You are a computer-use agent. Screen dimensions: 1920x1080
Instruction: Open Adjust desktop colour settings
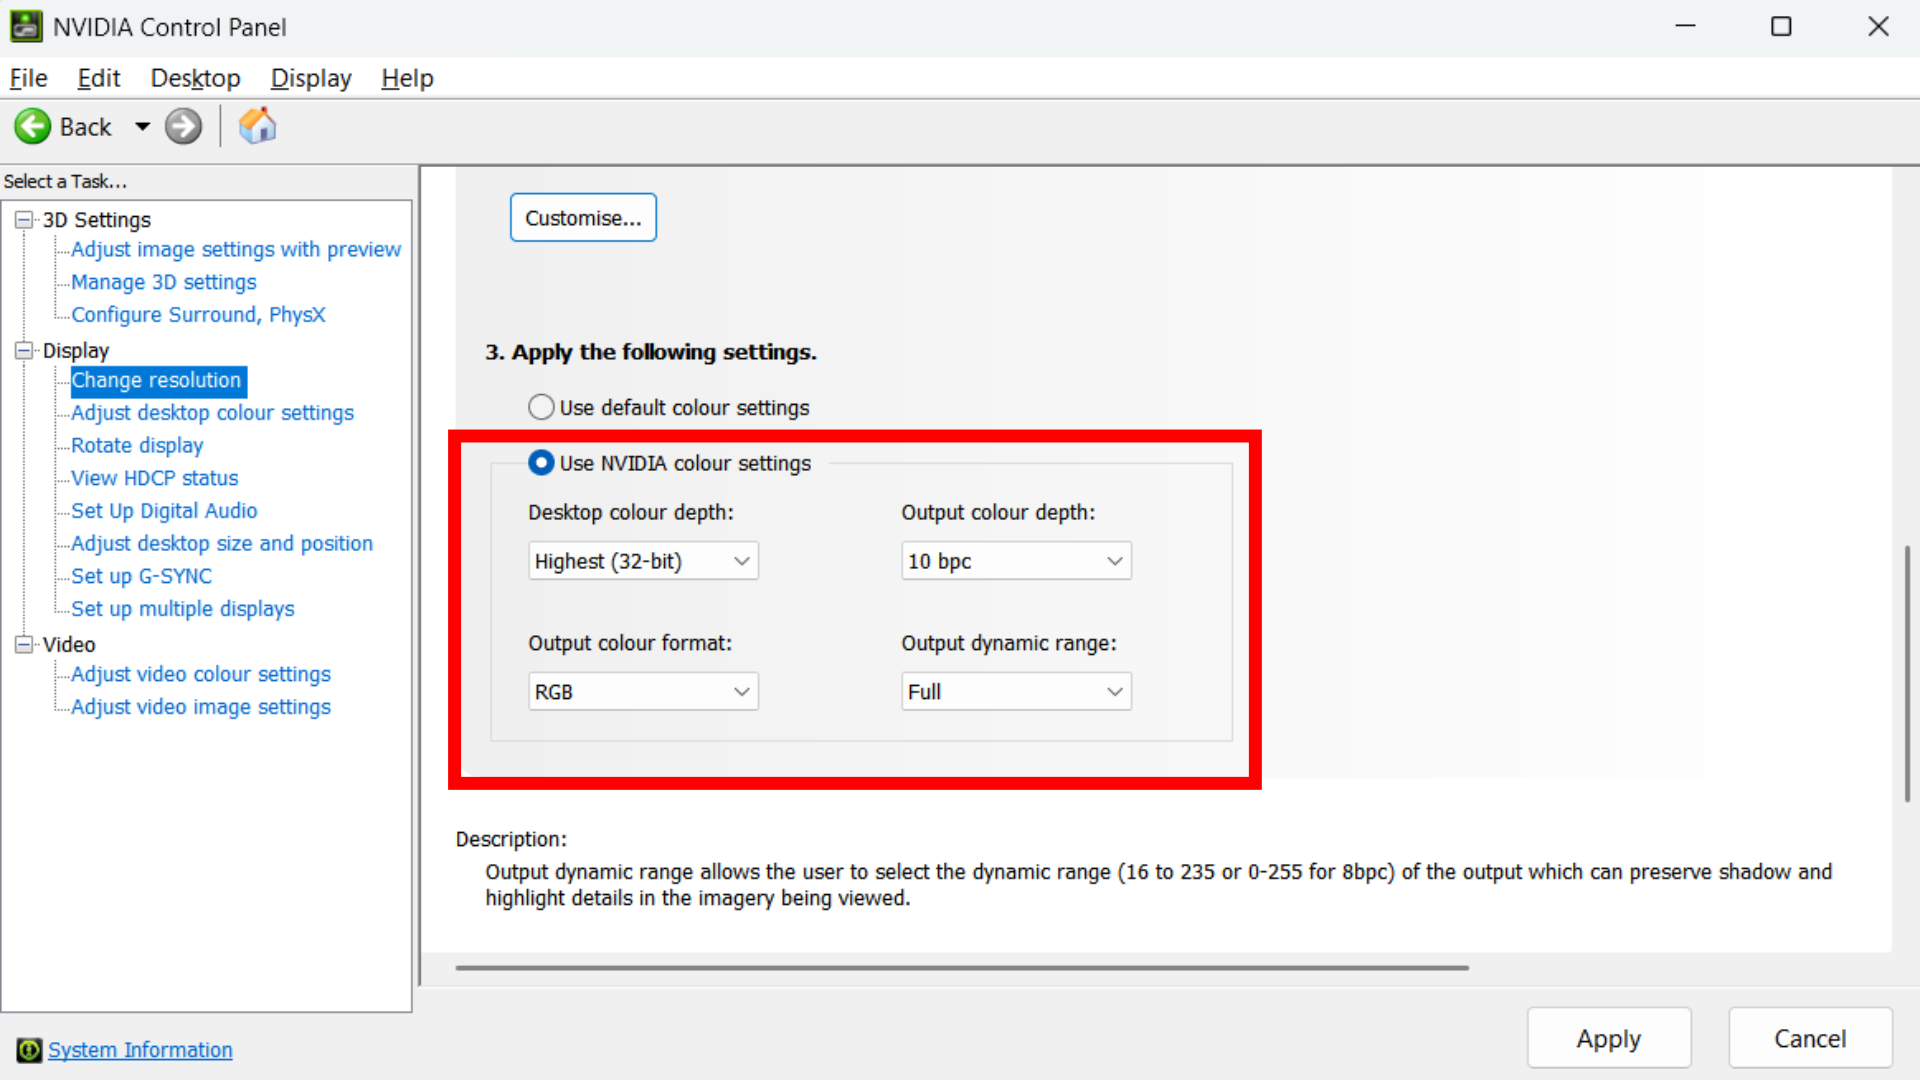pyautogui.click(x=212, y=413)
